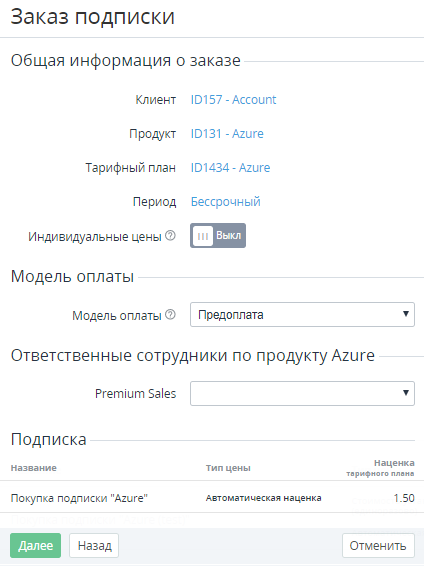This screenshot has height=566, width=424.
Task: Select row Покупка подписки "Azure"
Action: pos(212,498)
